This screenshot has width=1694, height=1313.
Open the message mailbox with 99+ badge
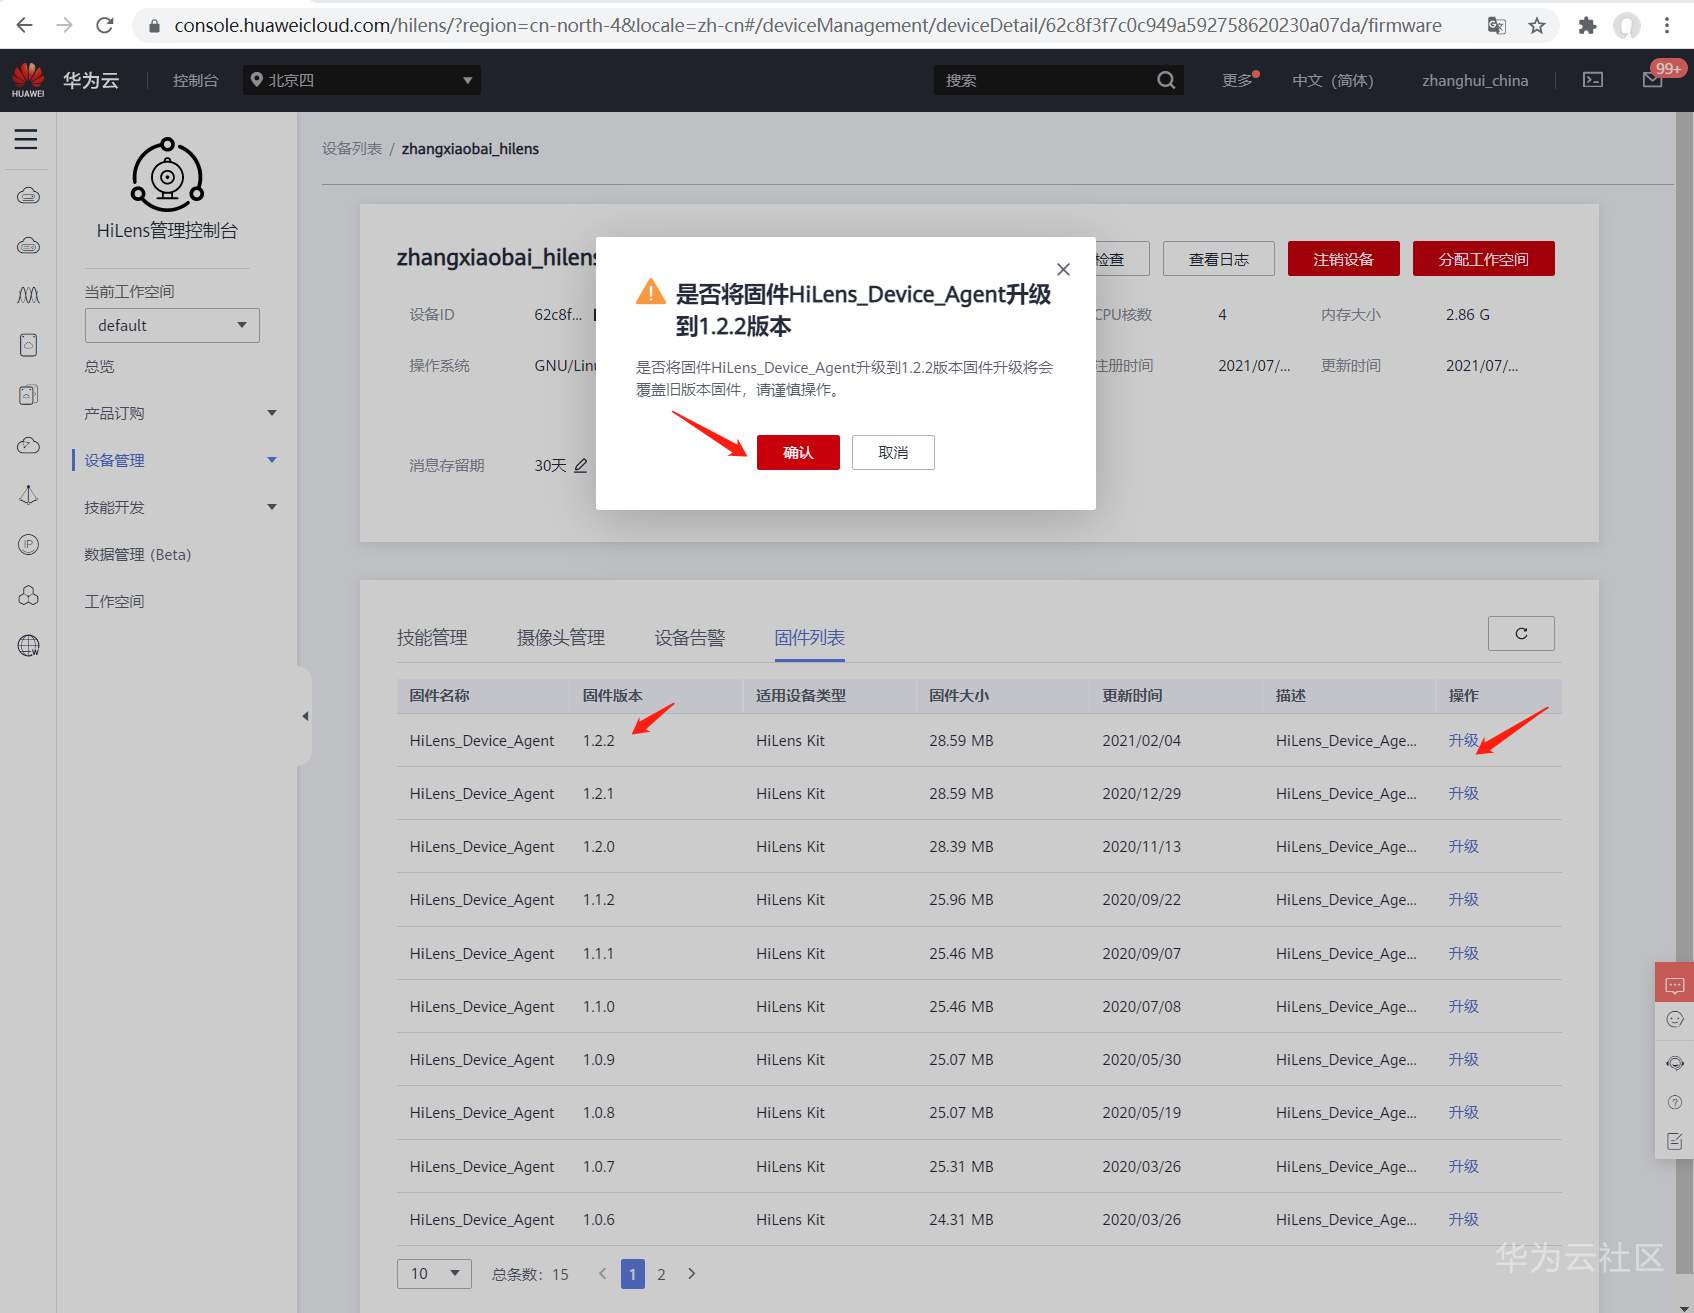(x=1653, y=79)
